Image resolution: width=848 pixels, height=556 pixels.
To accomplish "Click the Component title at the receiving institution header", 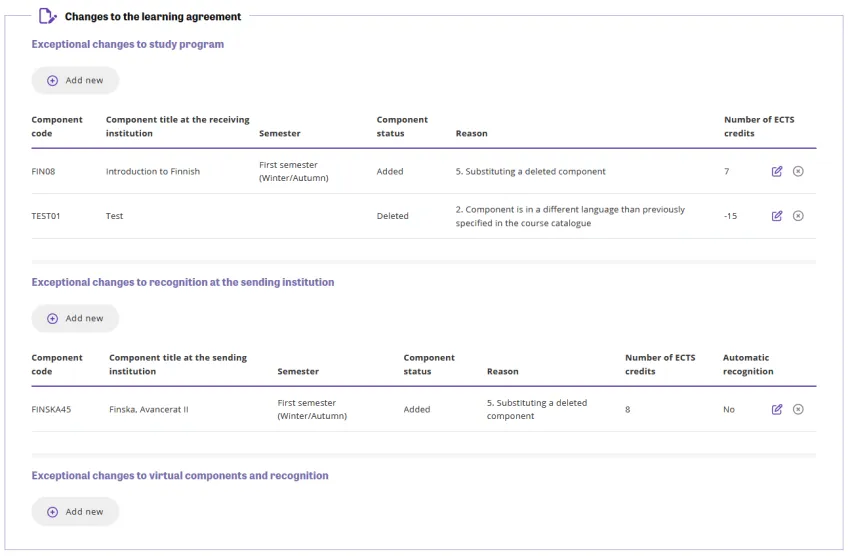I will coord(178,127).
